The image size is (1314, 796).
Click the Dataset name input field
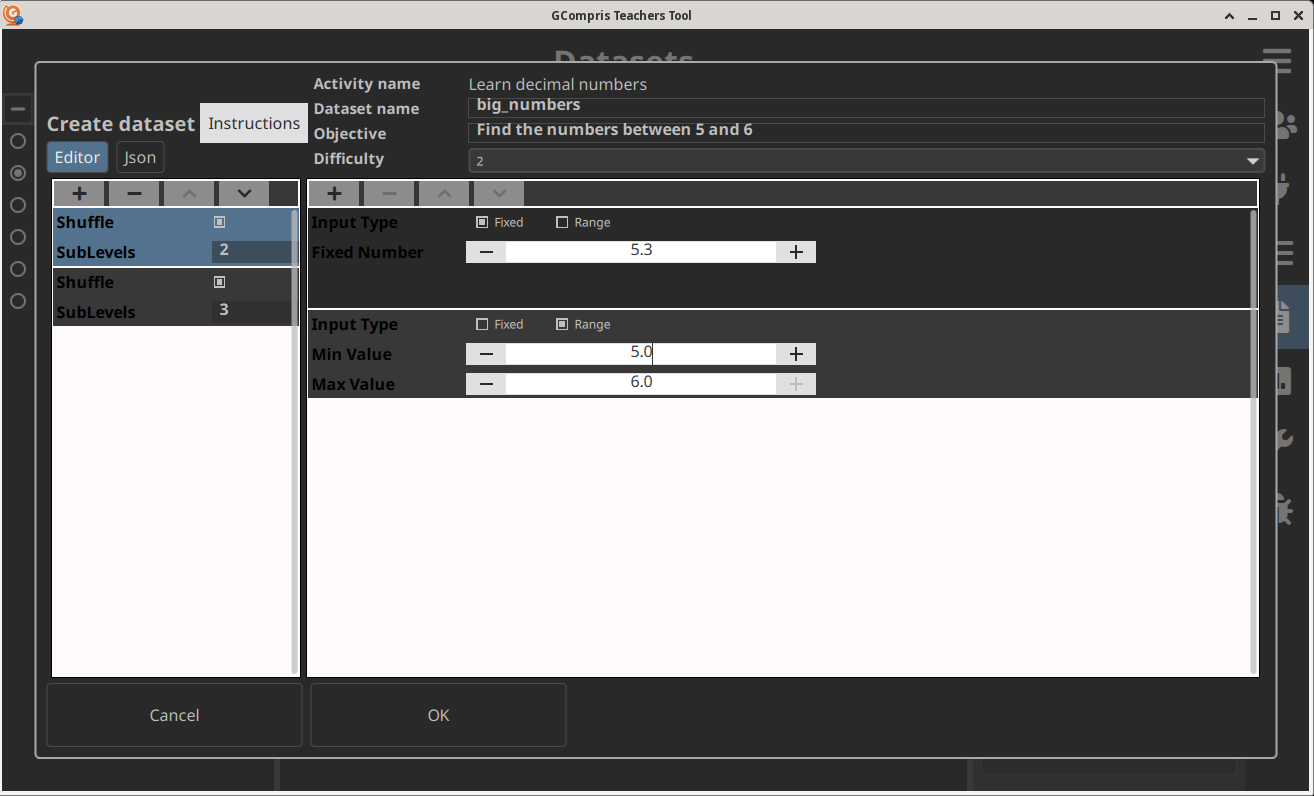point(866,107)
